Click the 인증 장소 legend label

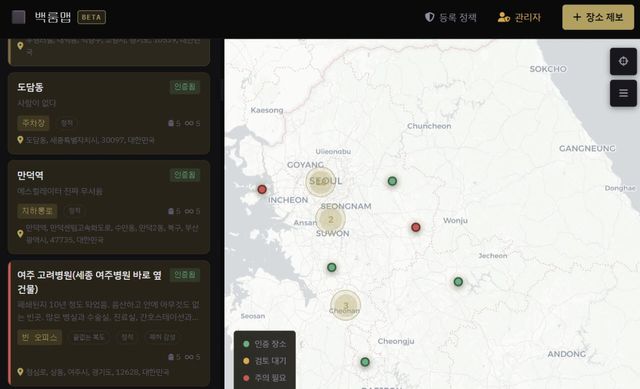pyautogui.click(x=270, y=344)
